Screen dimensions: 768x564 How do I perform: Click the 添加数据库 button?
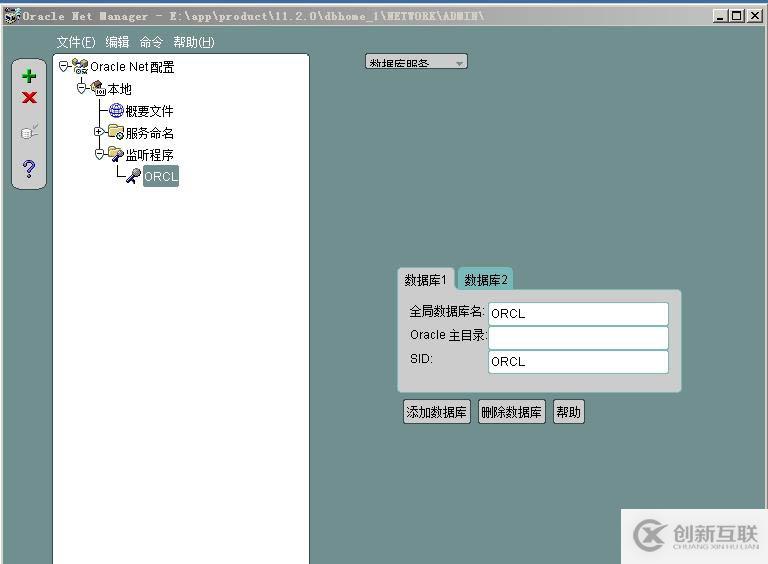pyautogui.click(x=436, y=412)
